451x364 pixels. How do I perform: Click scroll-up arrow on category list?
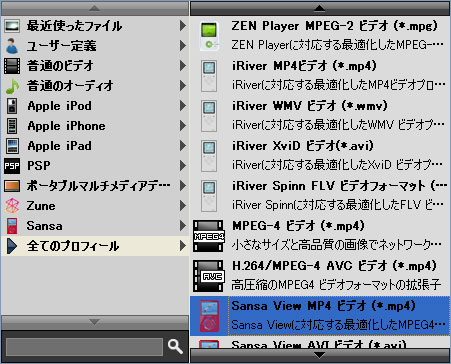(x=95, y=8)
